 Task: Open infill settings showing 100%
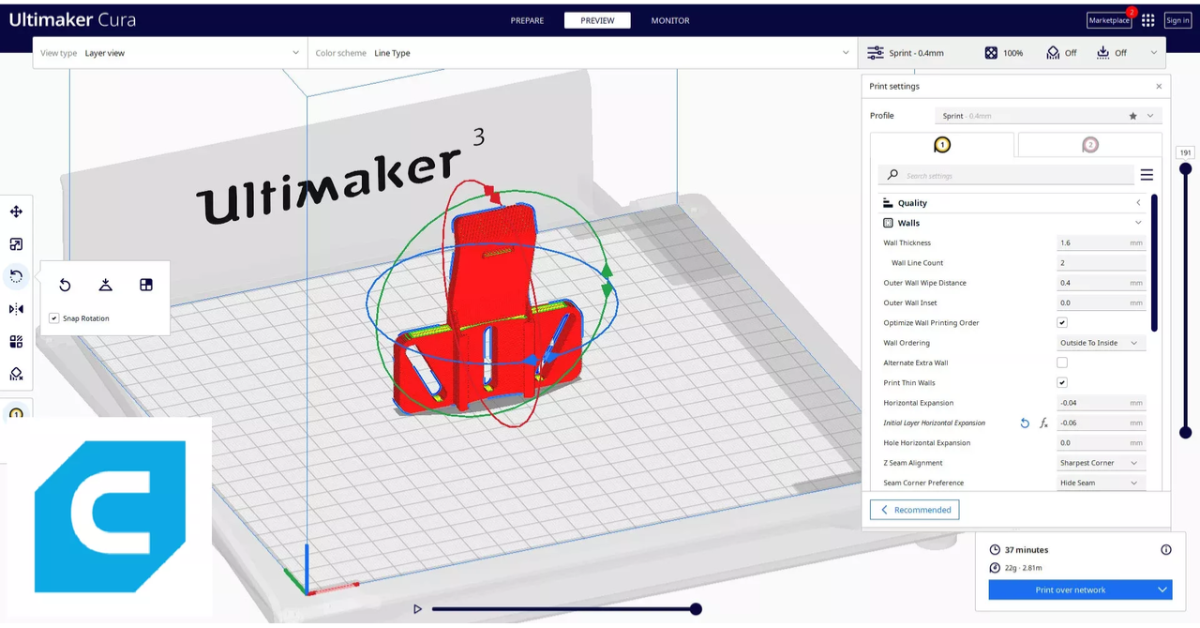coord(1000,52)
